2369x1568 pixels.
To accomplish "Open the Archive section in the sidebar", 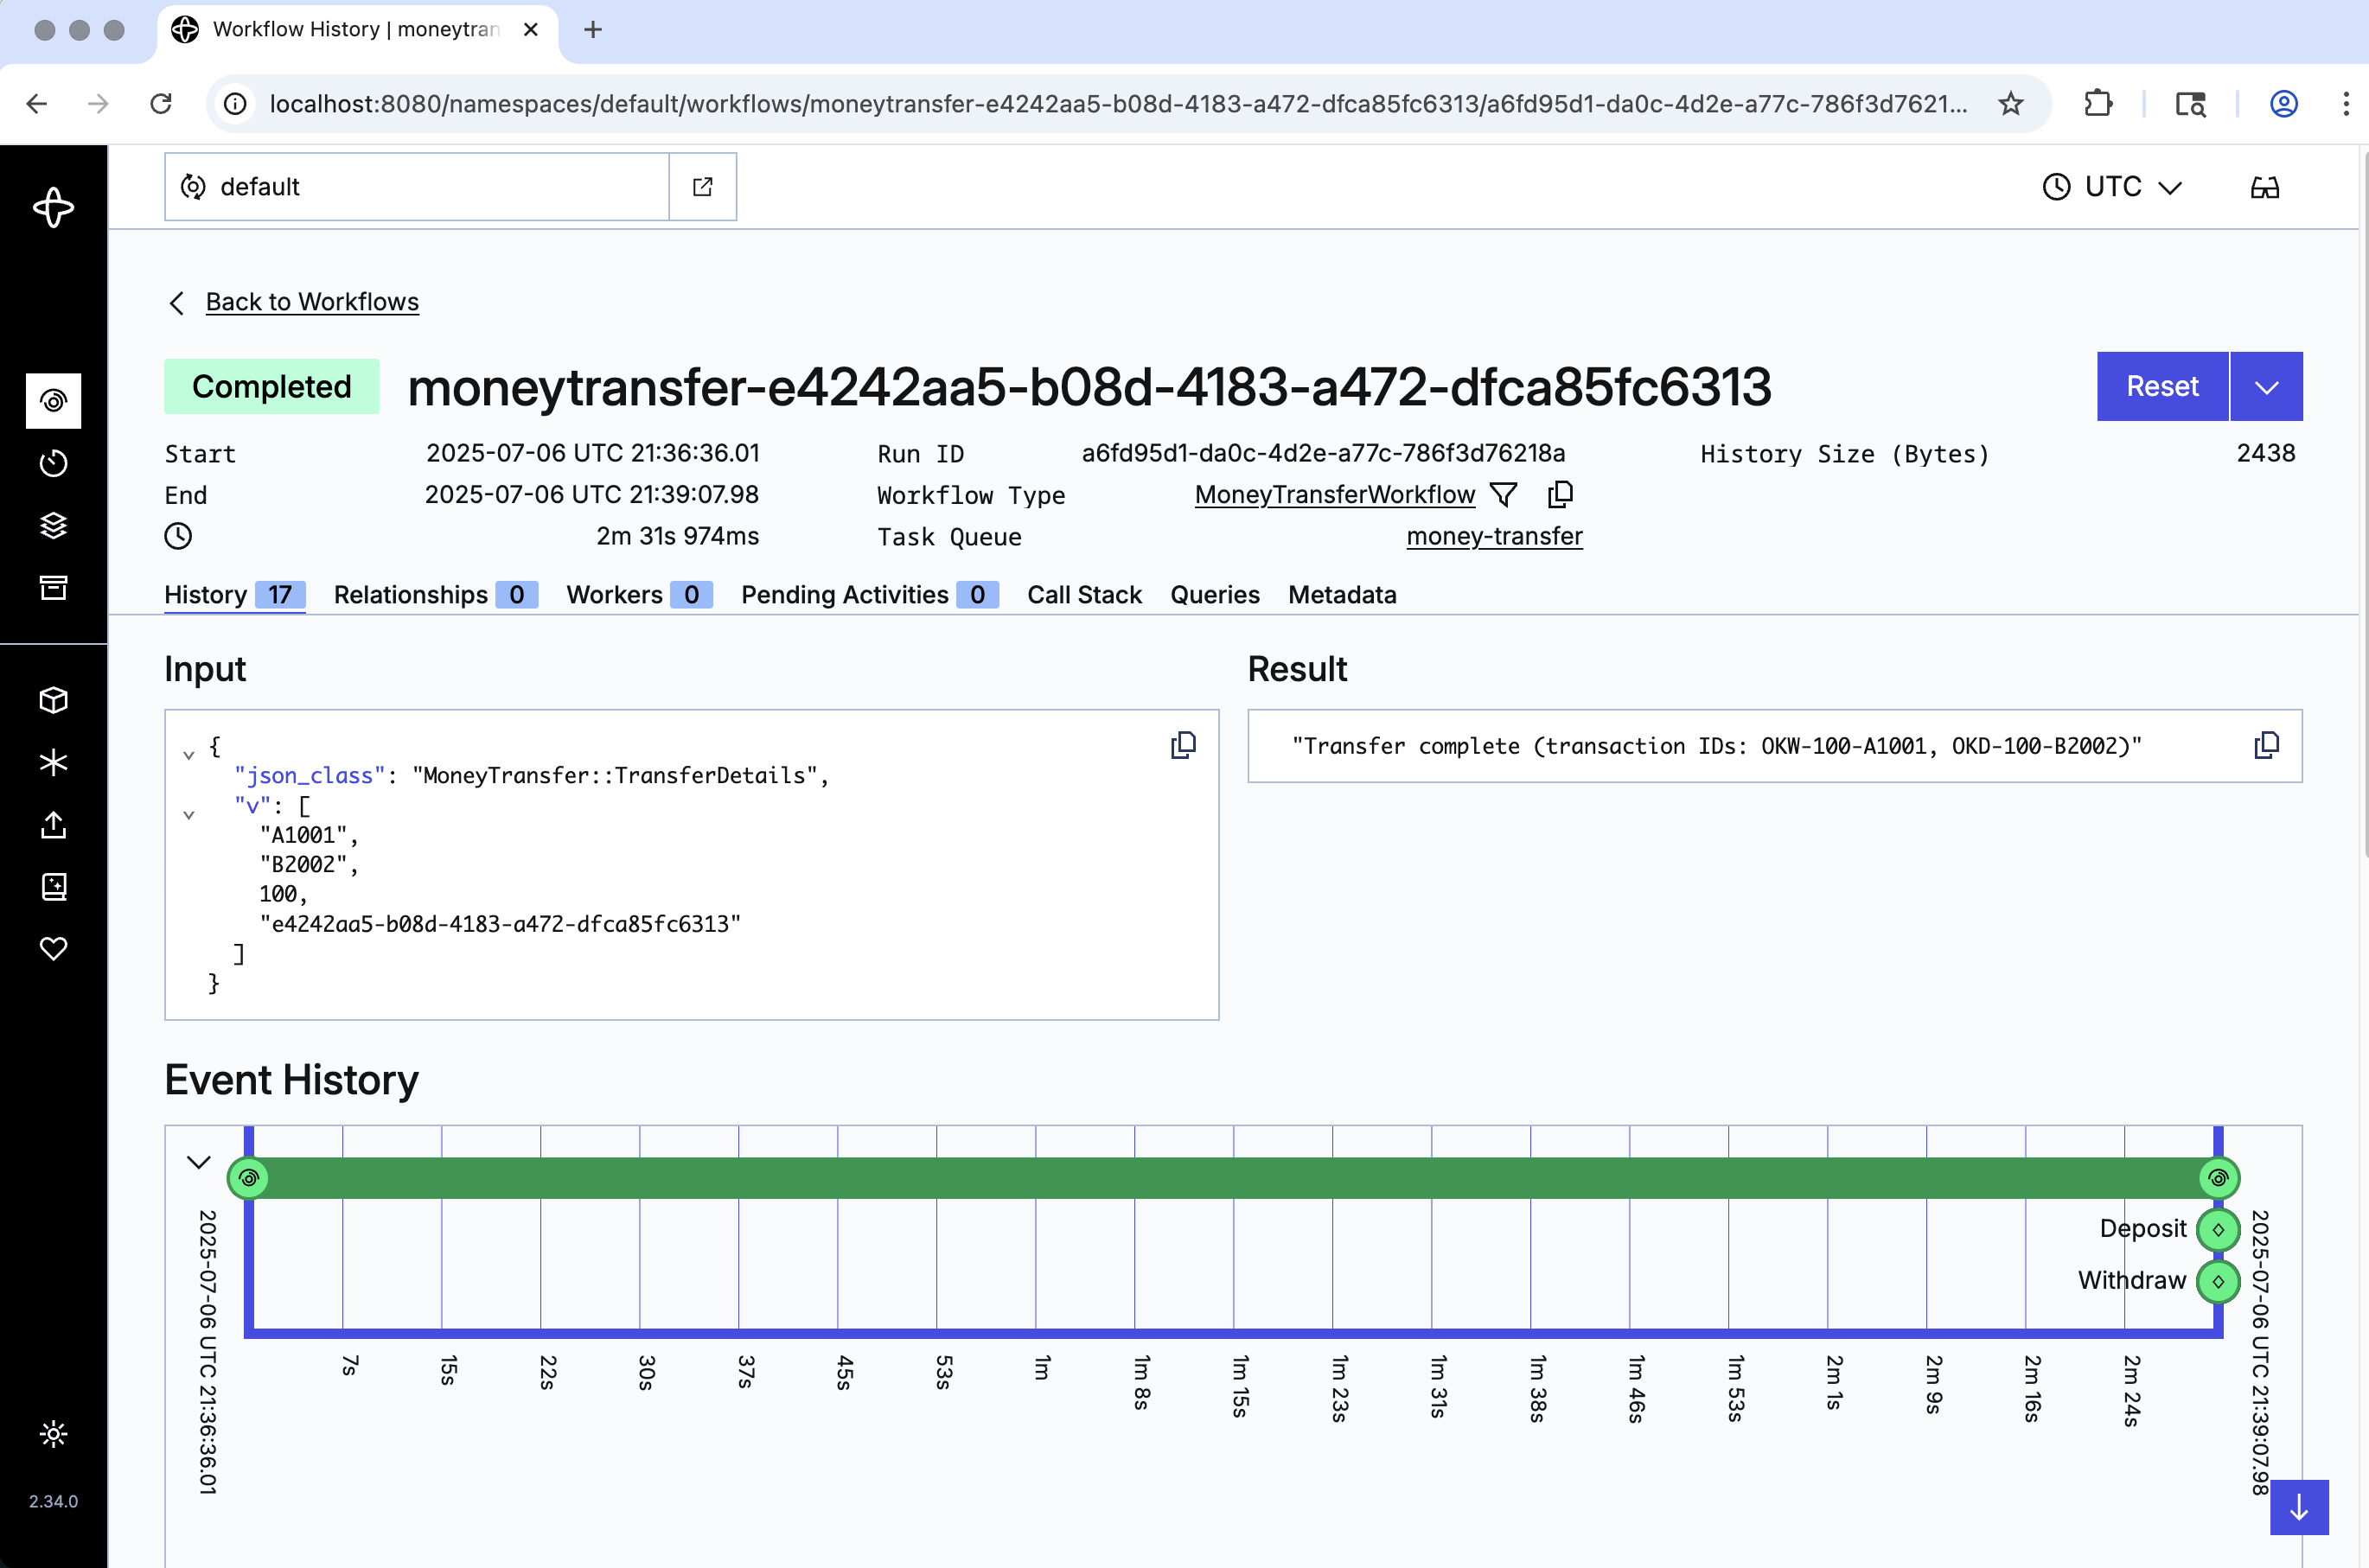I will (53, 588).
